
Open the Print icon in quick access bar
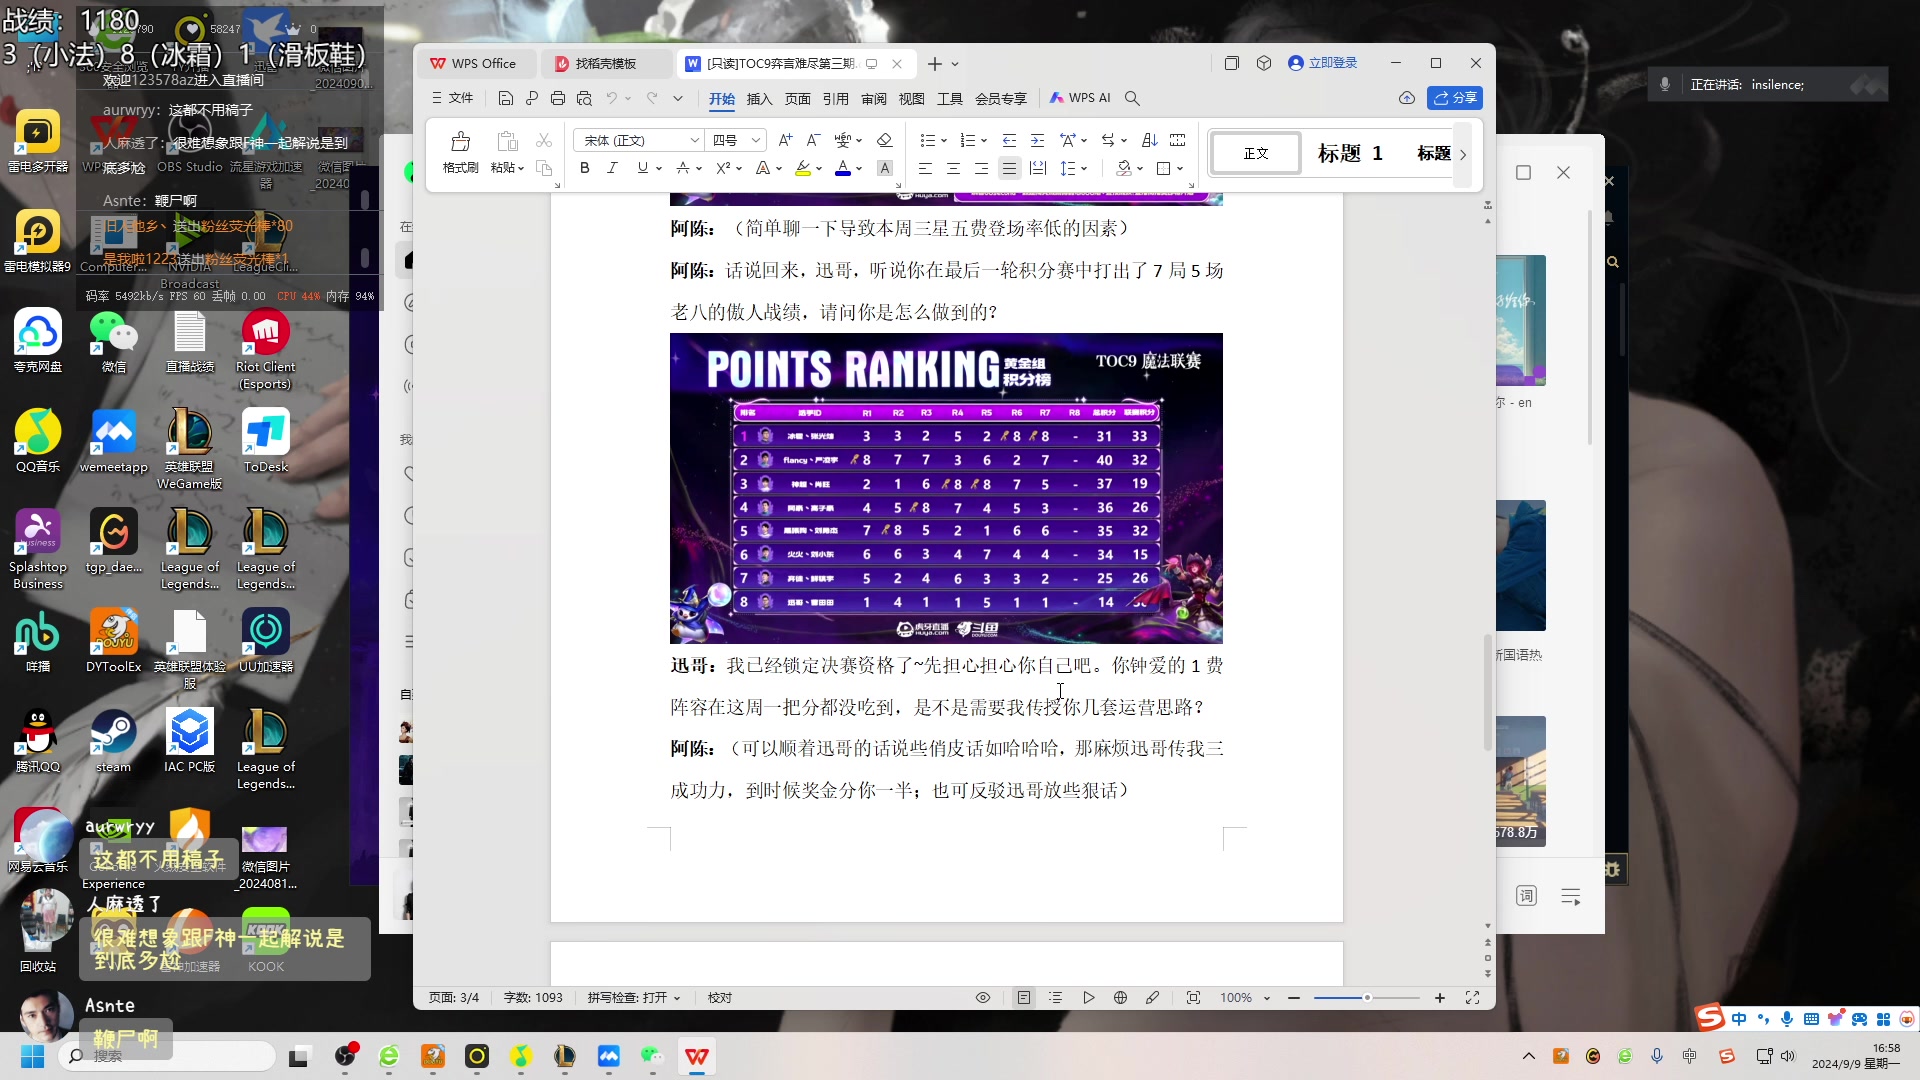coord(558,97)
